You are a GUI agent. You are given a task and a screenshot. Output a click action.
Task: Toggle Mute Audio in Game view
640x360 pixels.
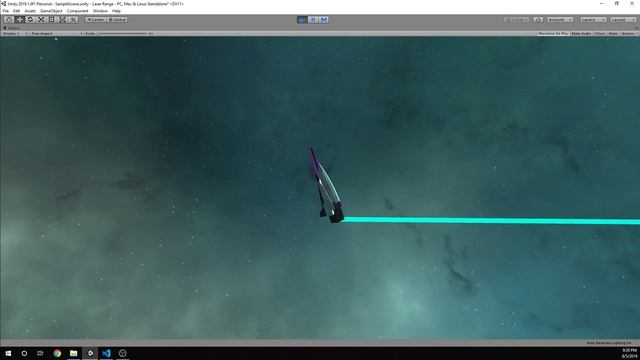(x=581, y=33)
